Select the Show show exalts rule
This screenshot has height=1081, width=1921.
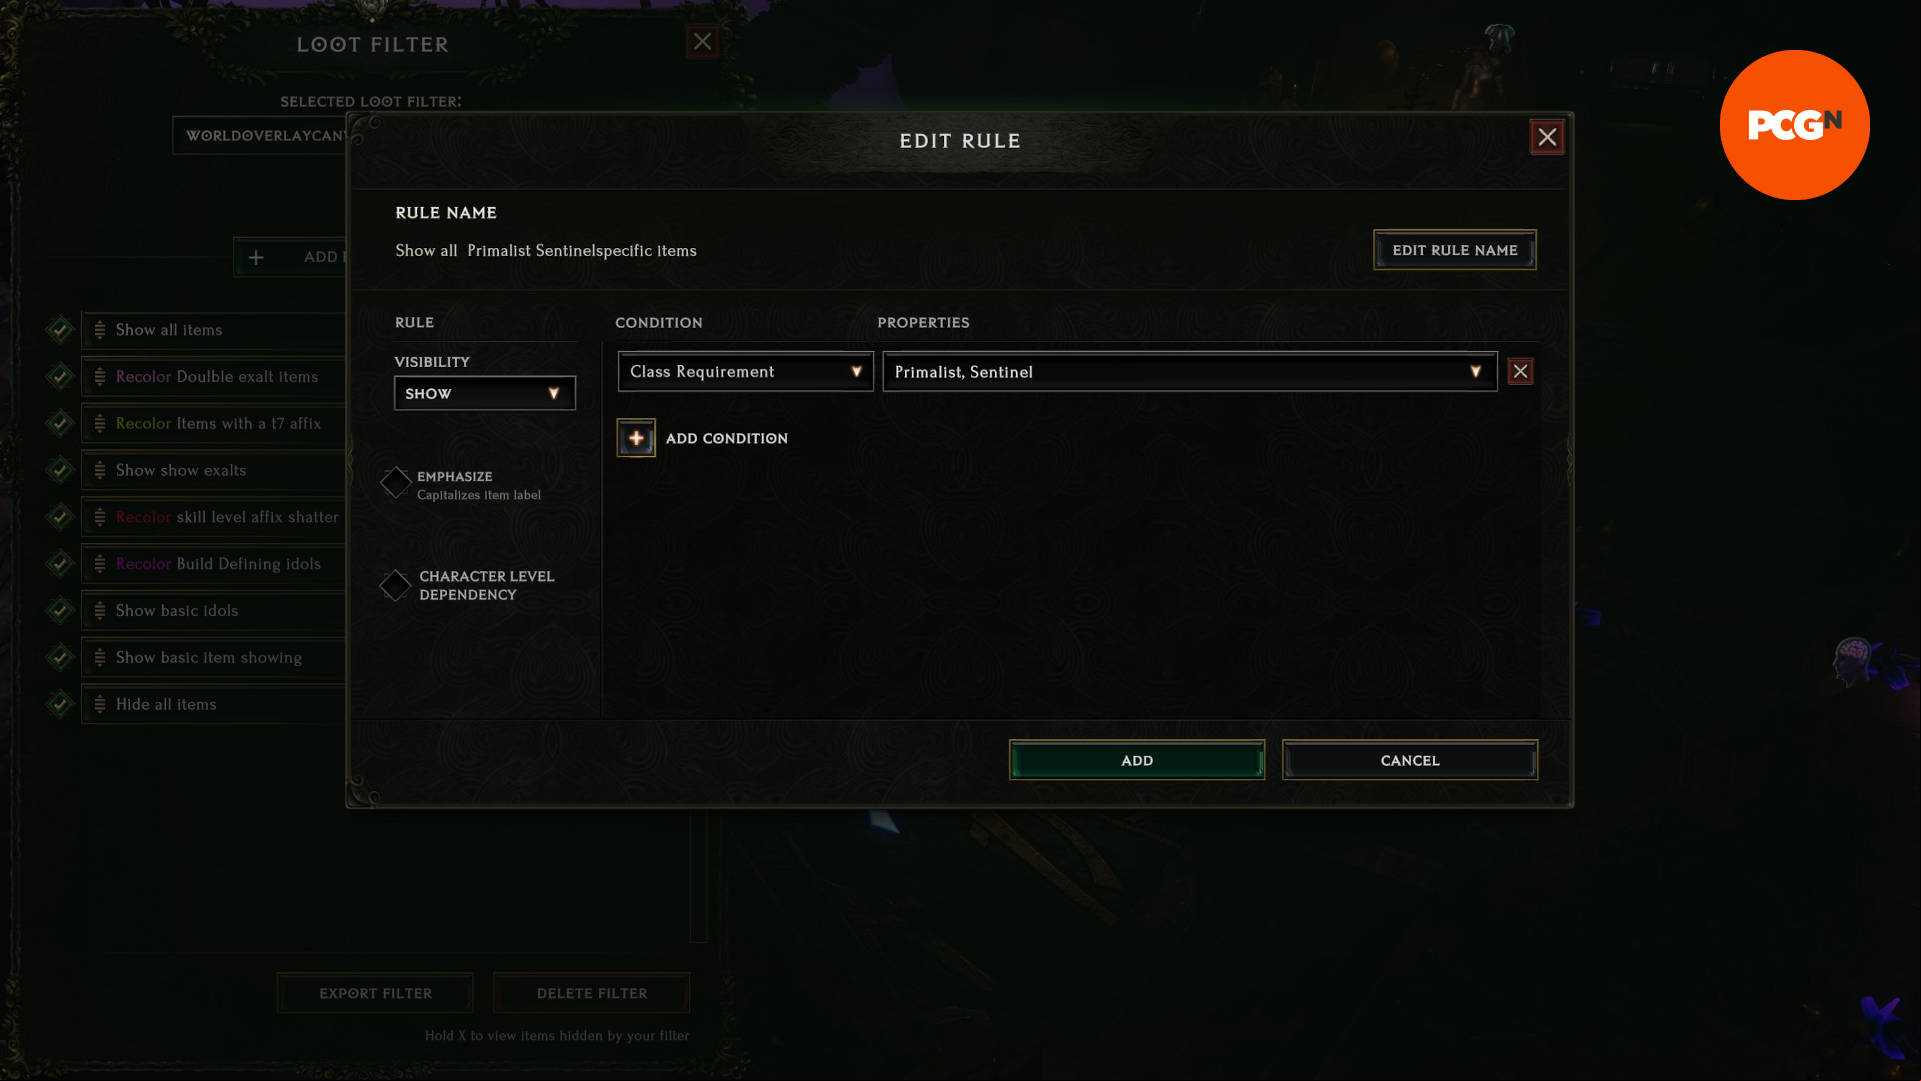click(x=214, y=470)
